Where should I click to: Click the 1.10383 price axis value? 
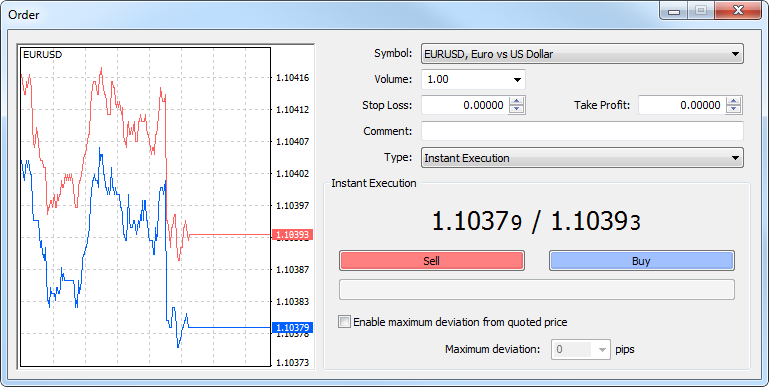292,302
